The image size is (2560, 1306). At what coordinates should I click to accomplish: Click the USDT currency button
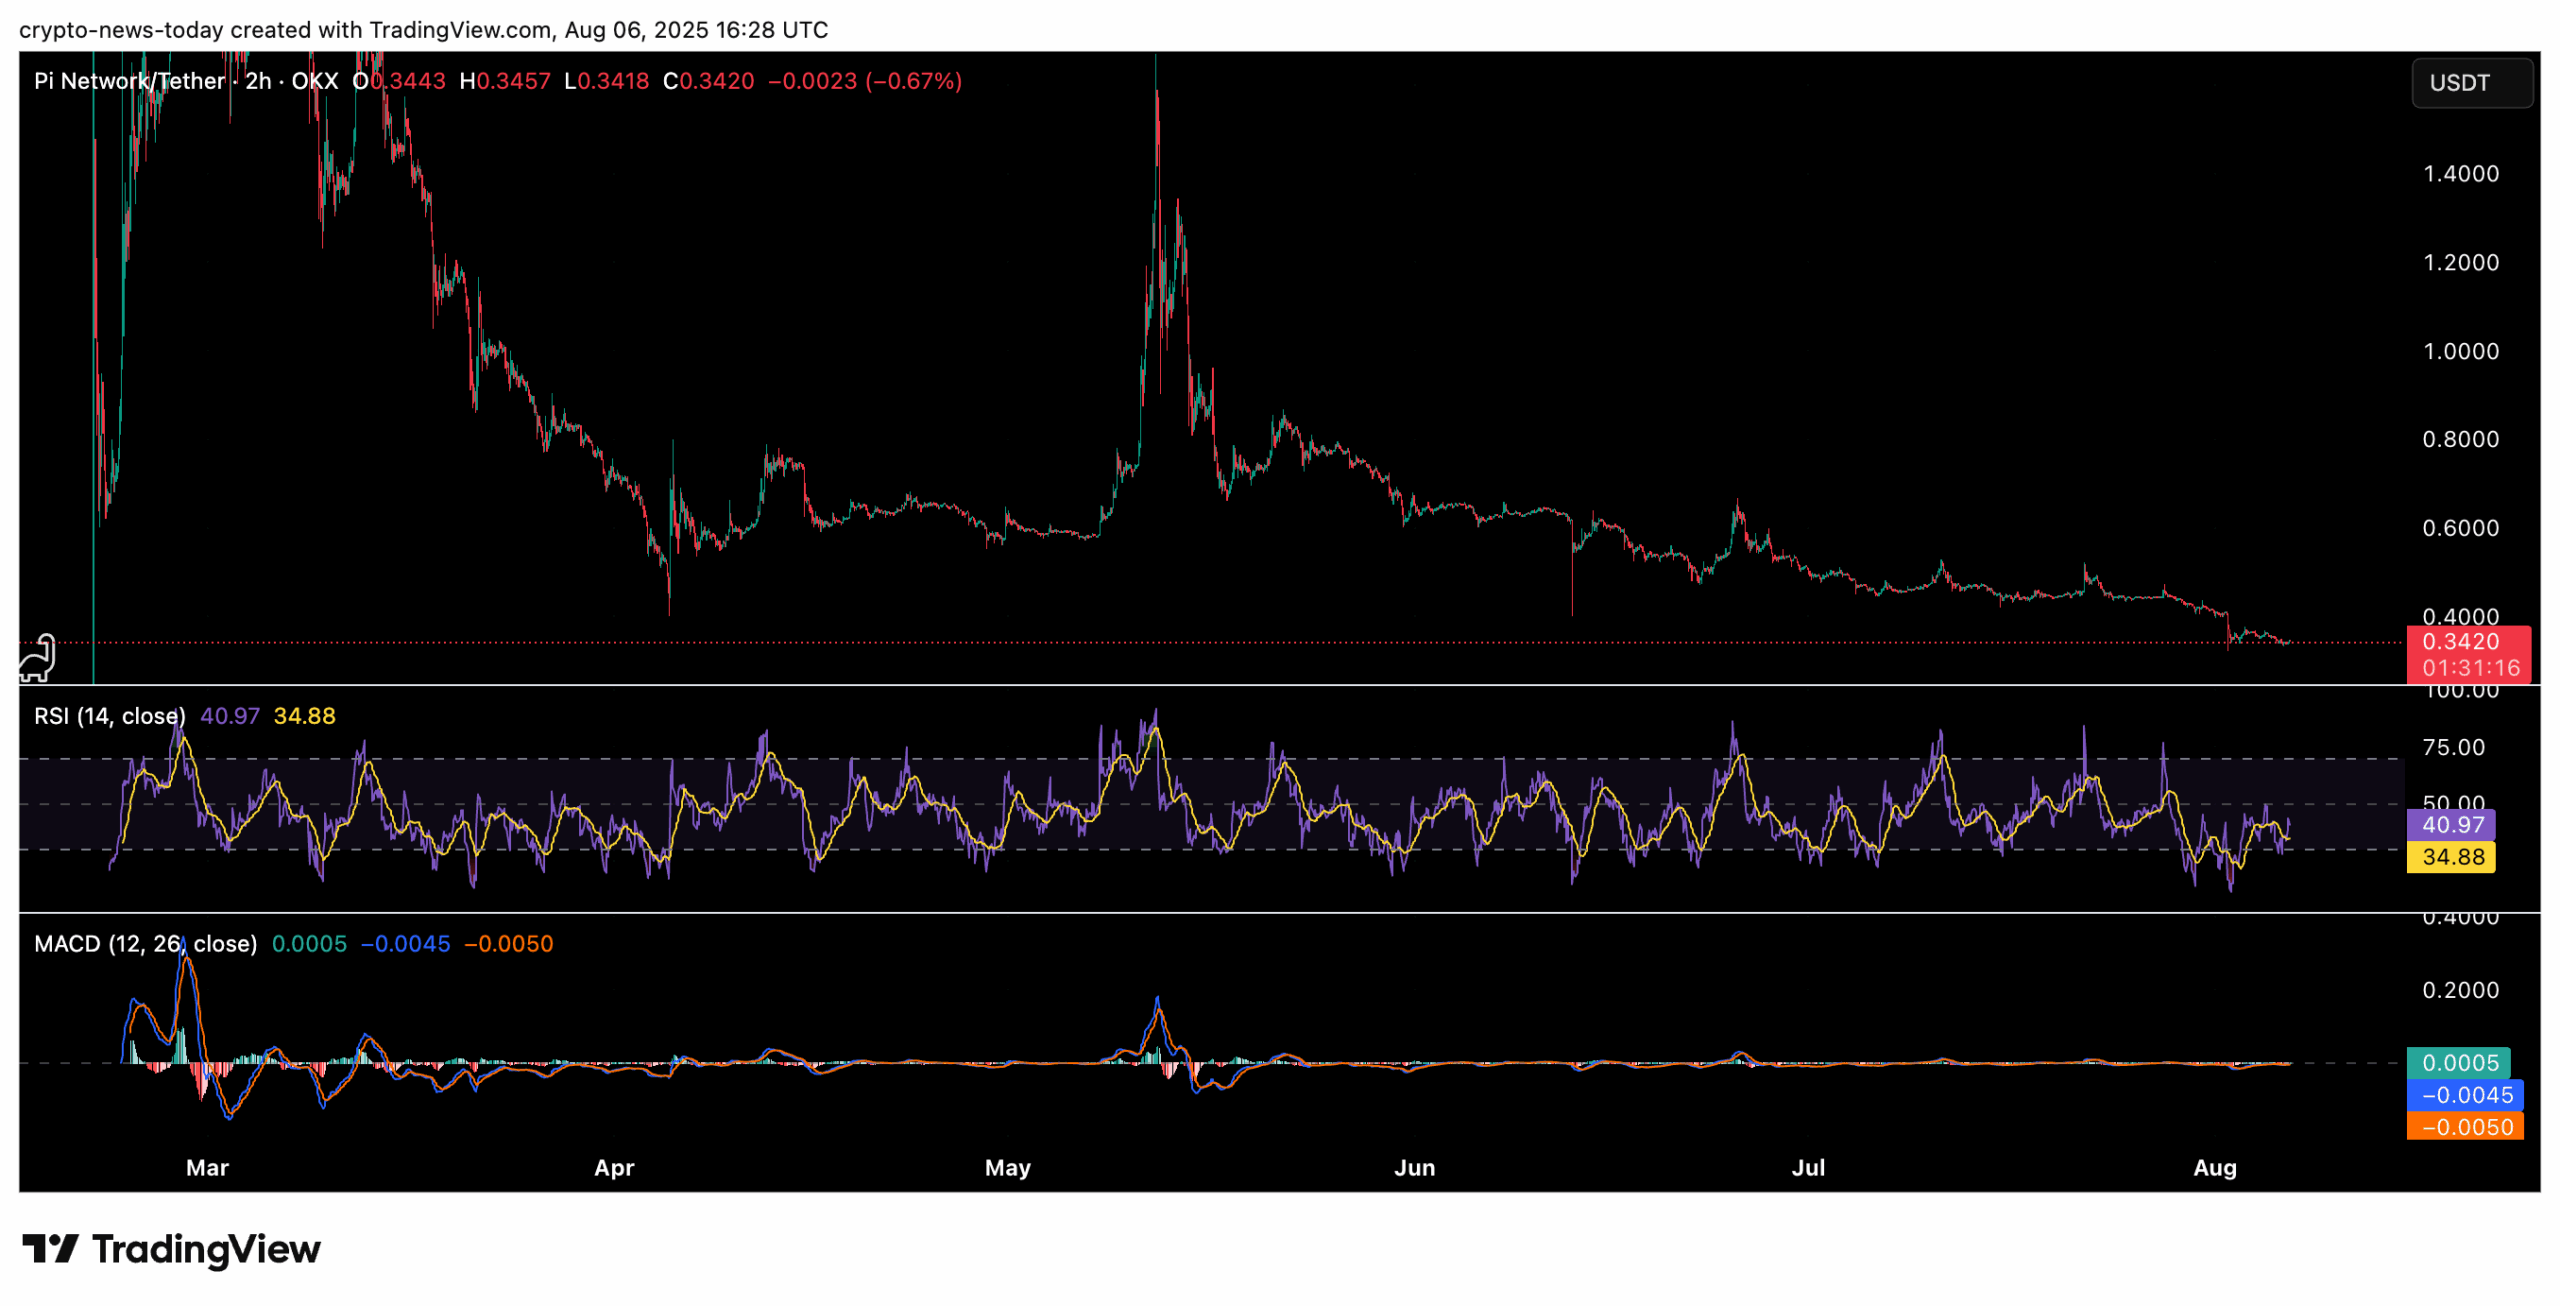click(x=2471, y=82)
